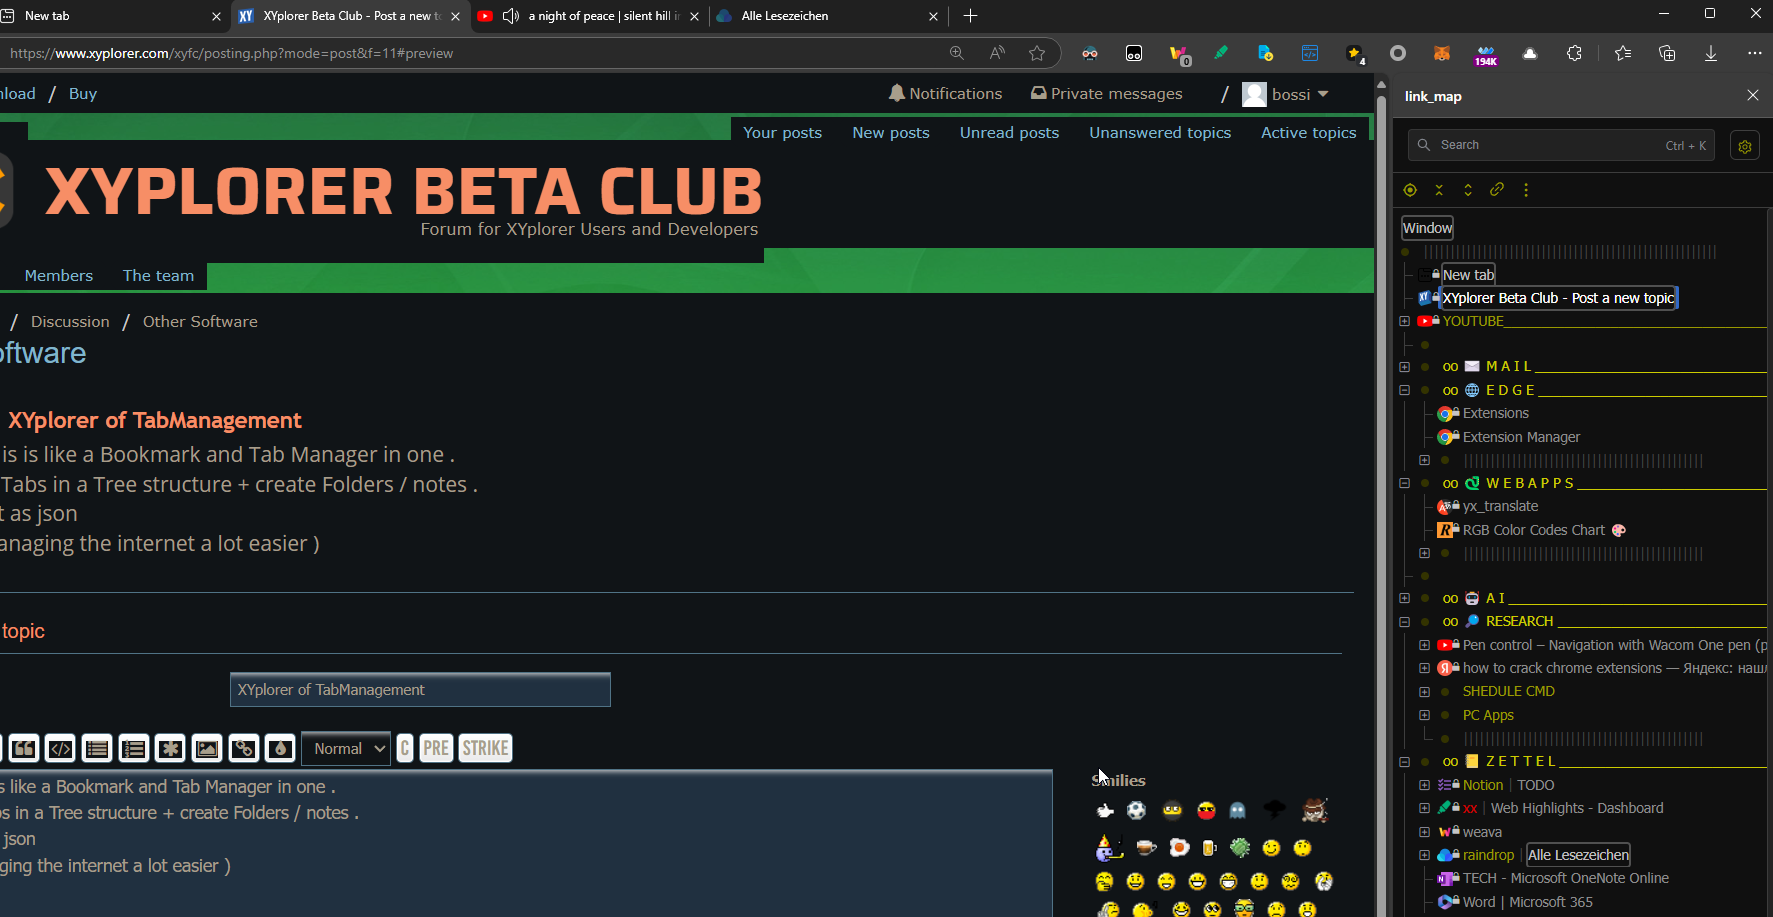Click the locate target icon in link_map
The height and width of the screenshot is (917, 1773).
pyautogui.click(x=1410, y=189)
